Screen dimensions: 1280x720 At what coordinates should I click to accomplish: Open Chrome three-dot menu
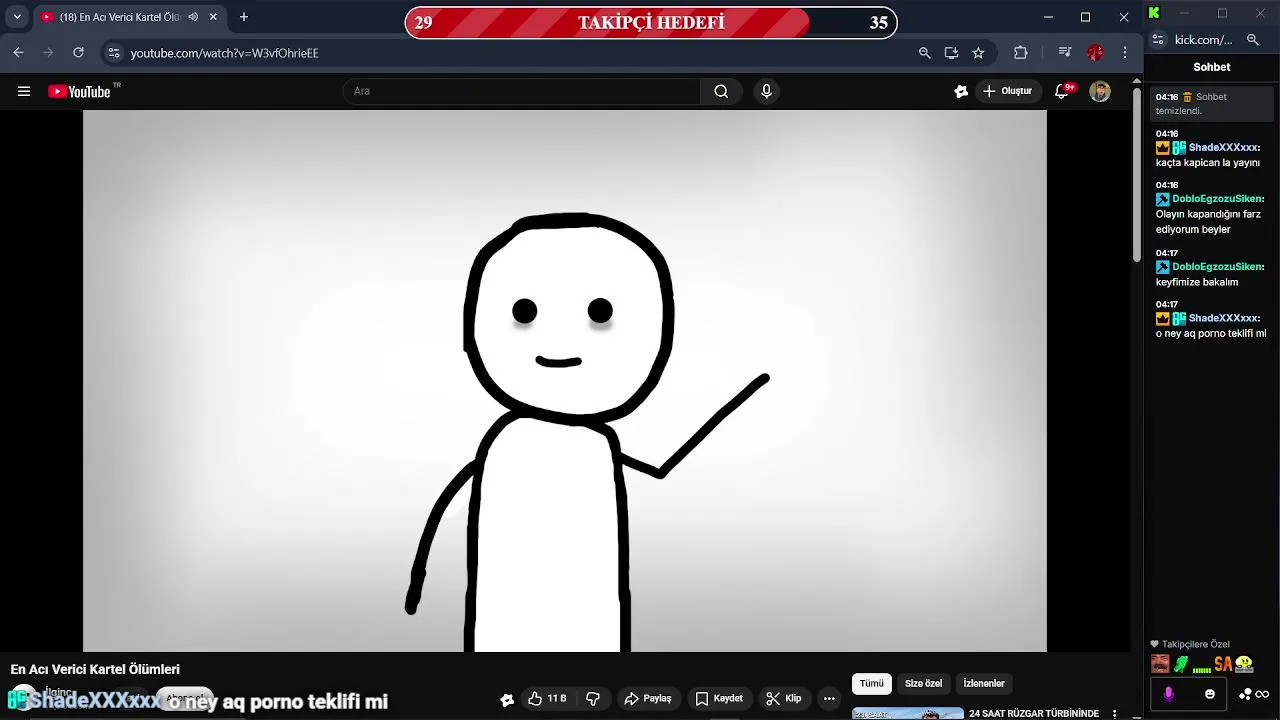[x=1126, y=53]
